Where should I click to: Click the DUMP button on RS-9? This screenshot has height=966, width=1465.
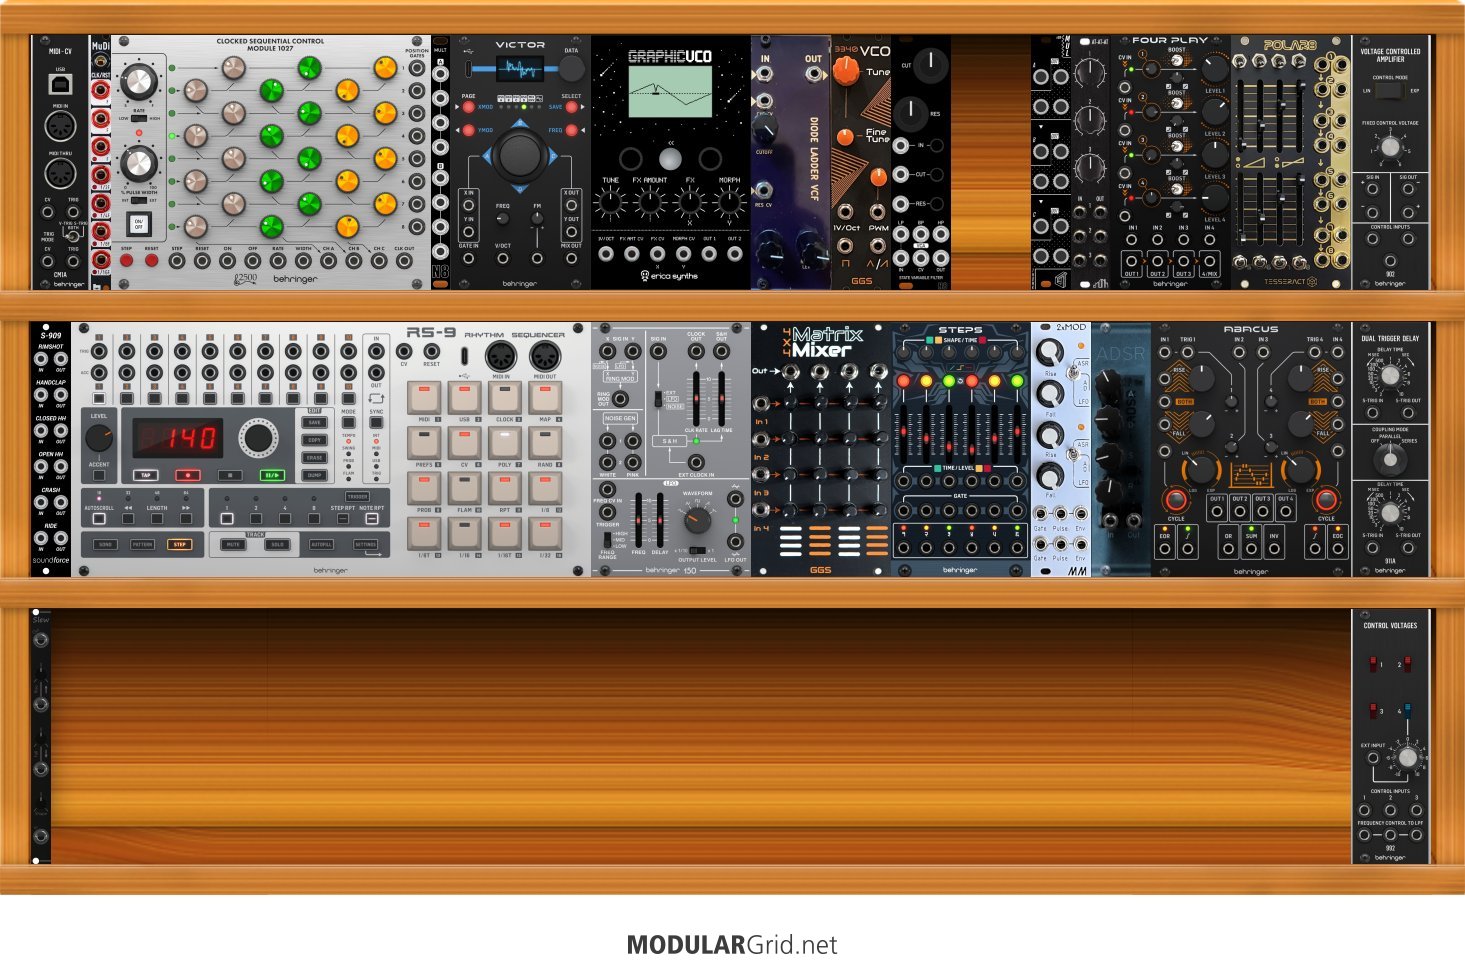[315, 476]
